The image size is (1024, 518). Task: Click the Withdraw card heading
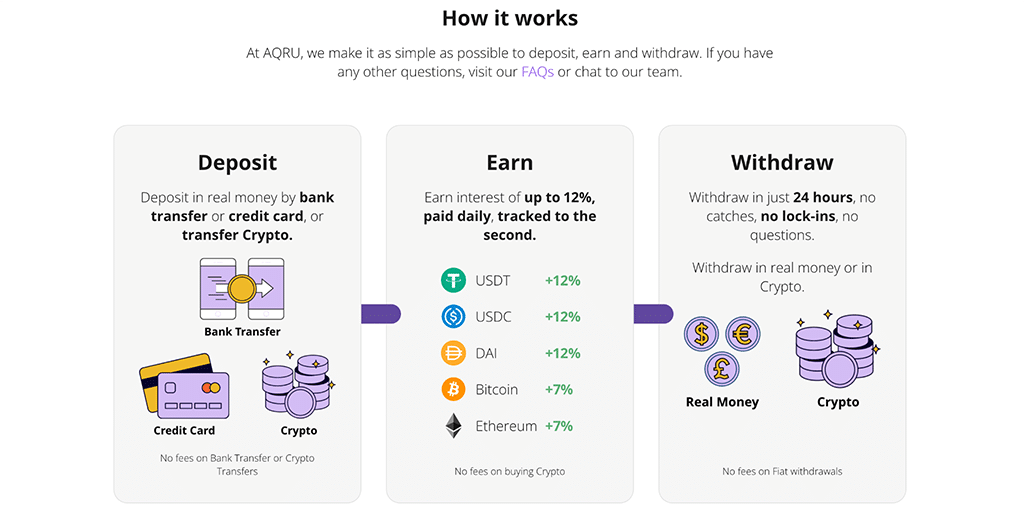782,163
